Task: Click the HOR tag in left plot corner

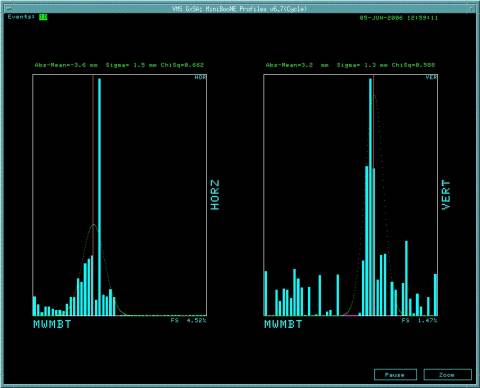Action: coord(200,77)
